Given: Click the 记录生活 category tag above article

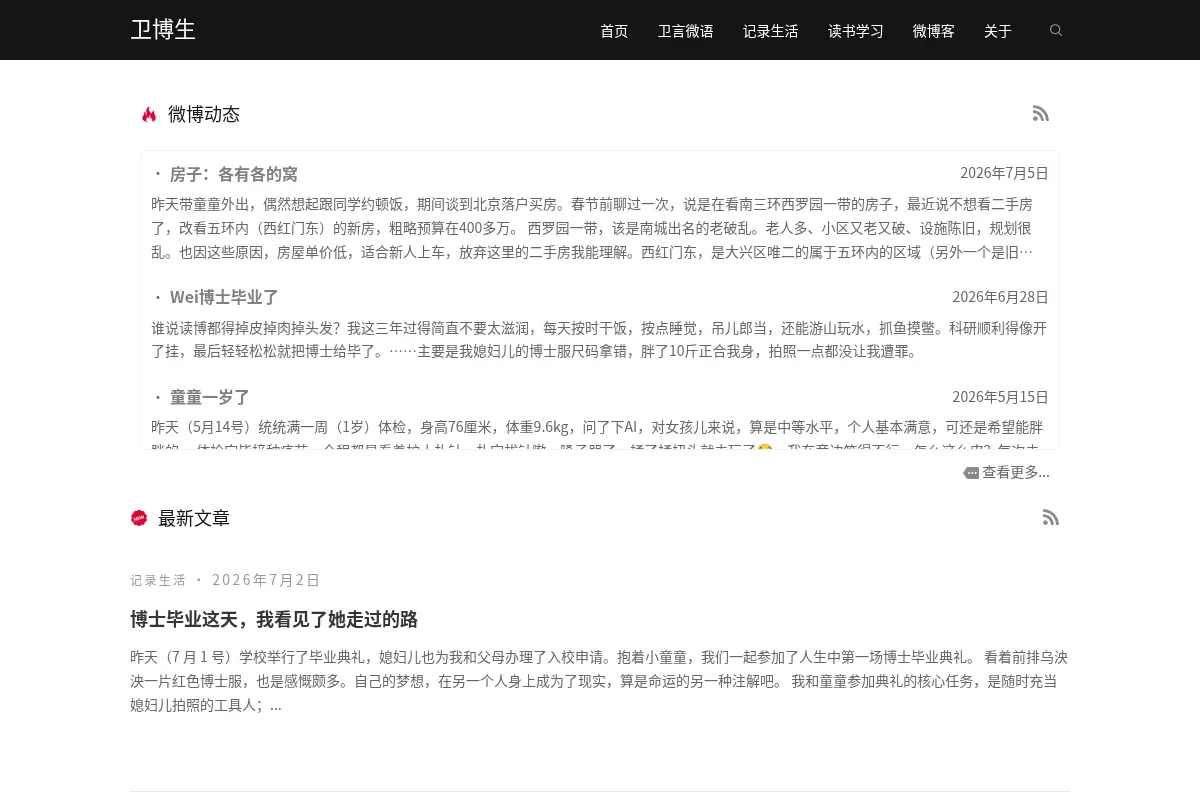Looking at the screenshot, I should [x=158, y=580].
